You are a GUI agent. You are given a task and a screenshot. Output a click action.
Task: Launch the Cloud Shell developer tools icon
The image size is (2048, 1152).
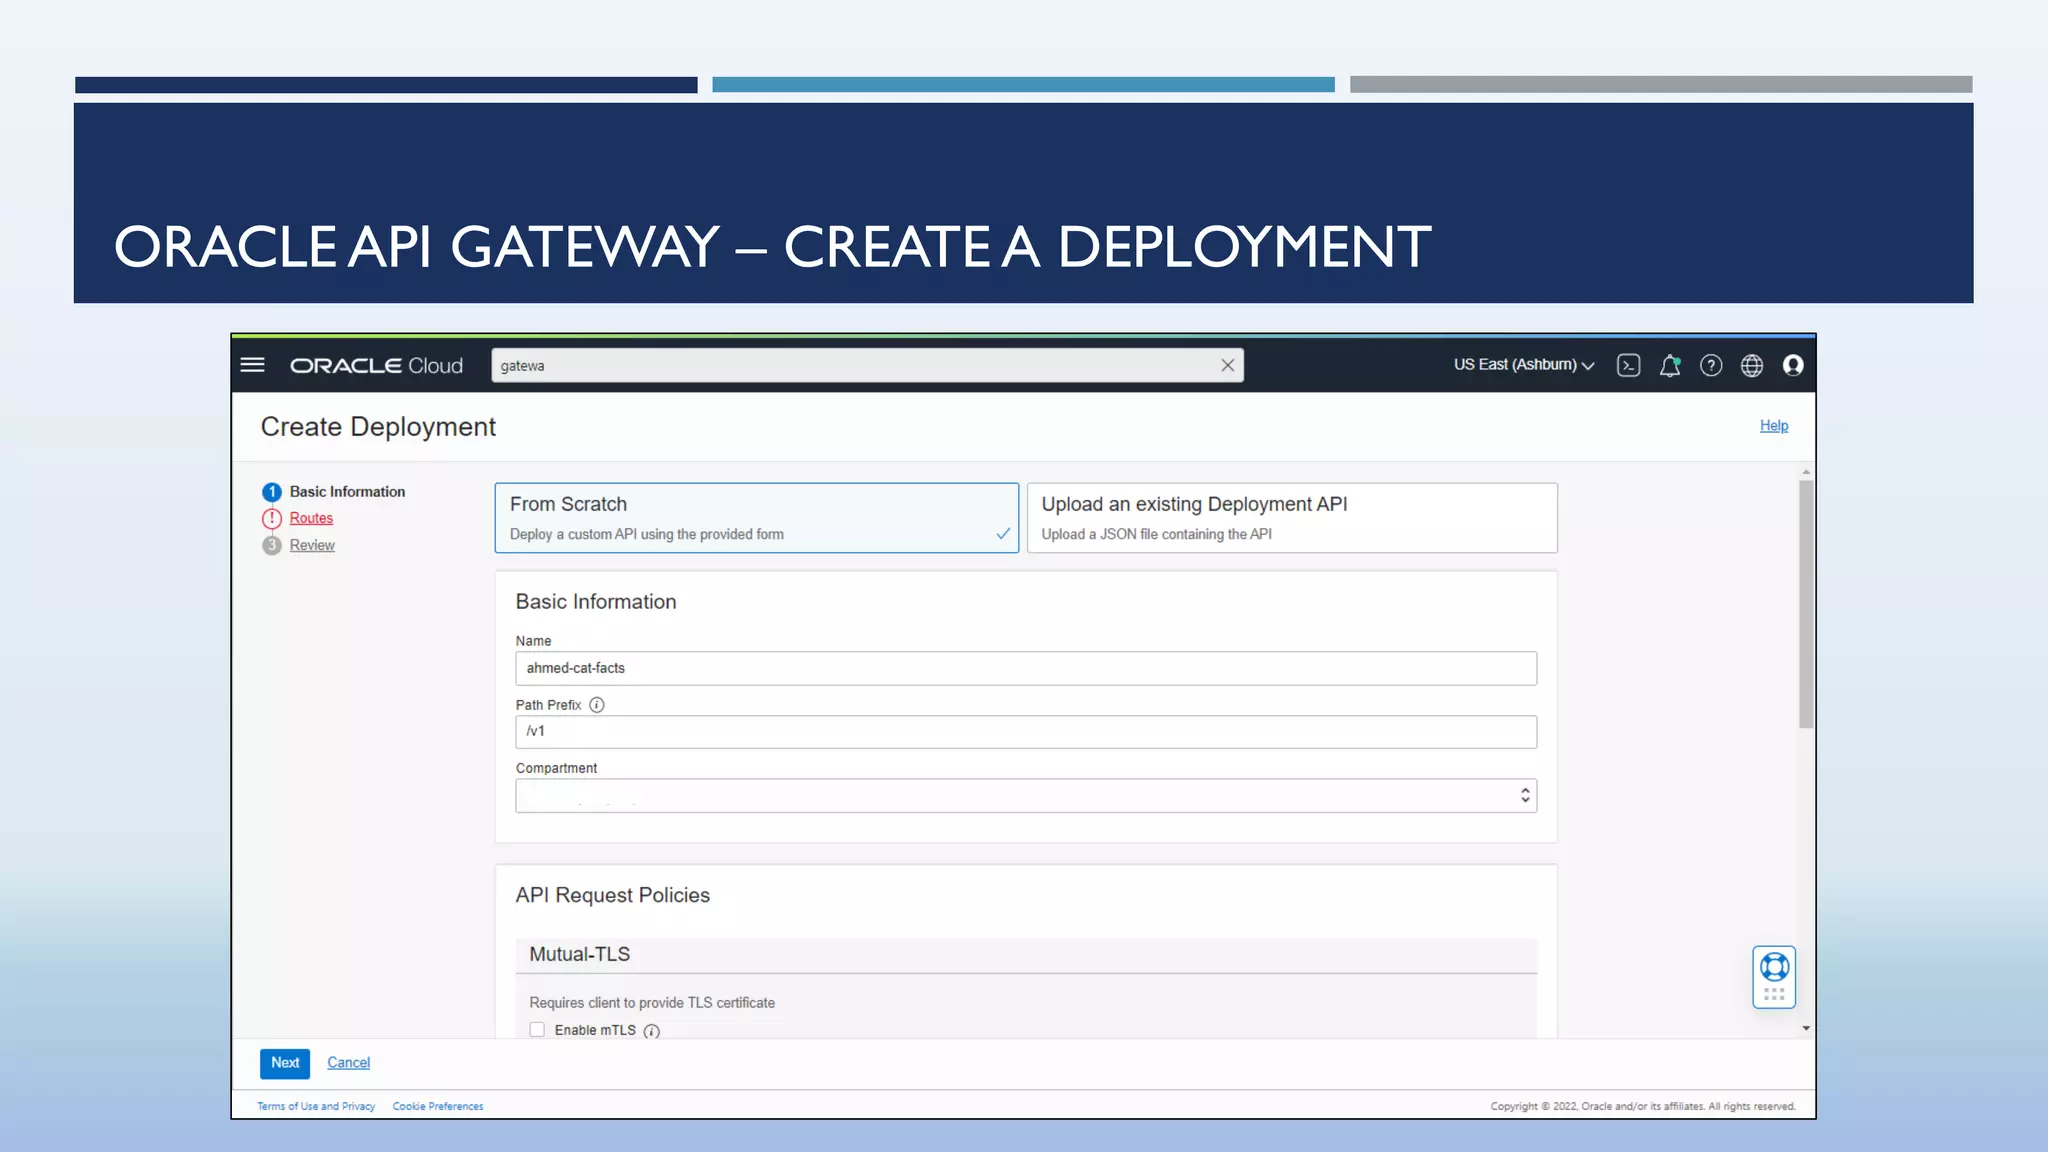point(1628,366)
